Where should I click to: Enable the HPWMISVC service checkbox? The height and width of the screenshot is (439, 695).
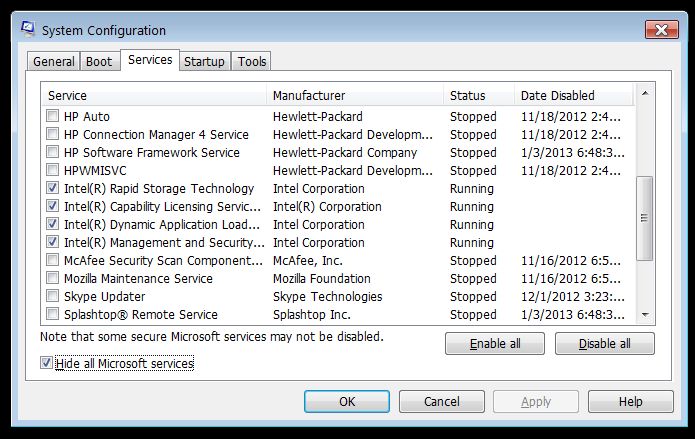click(x=52, y=170)
